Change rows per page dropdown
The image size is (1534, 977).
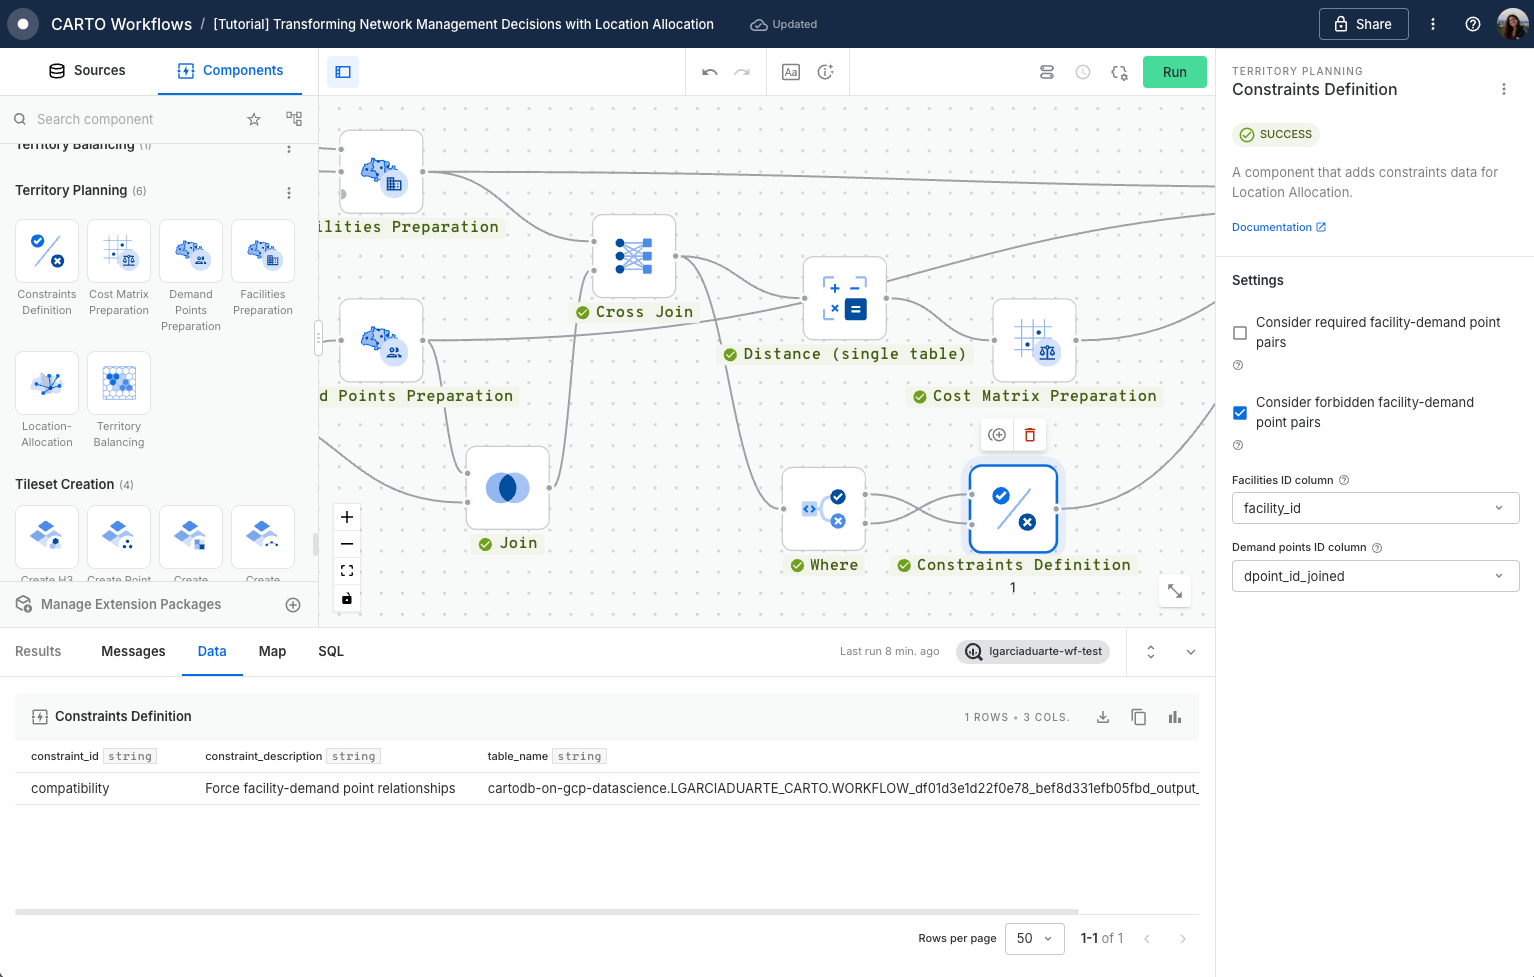pos(1034,938)
